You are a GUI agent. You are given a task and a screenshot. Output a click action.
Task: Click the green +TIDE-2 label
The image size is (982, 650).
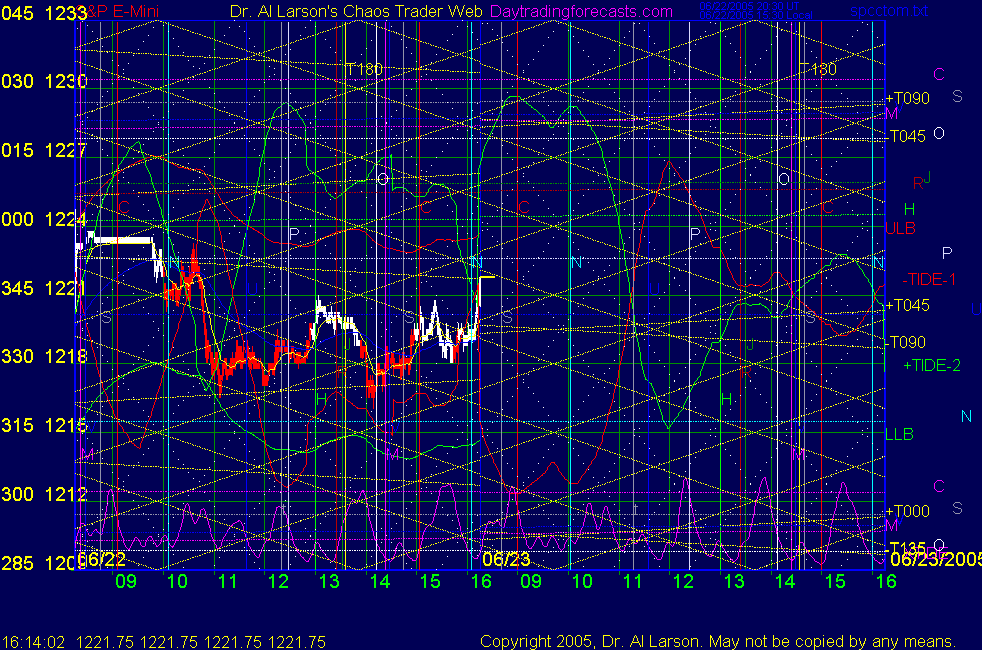click(x=932, y=365)
